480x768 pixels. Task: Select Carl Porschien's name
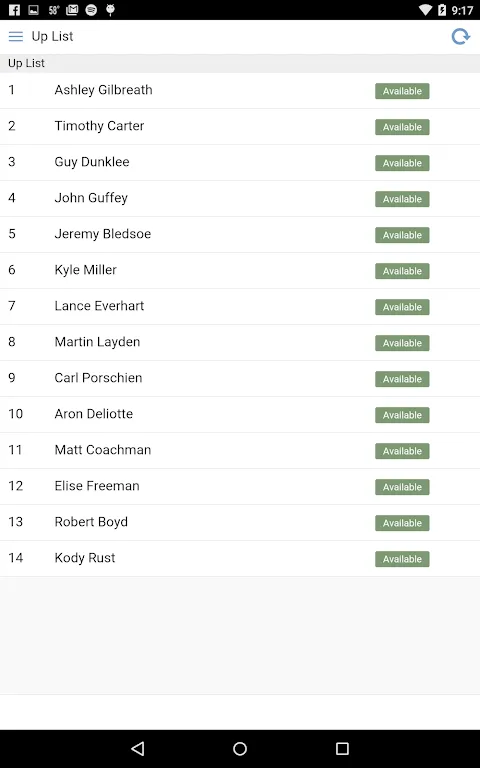(98, 378)
